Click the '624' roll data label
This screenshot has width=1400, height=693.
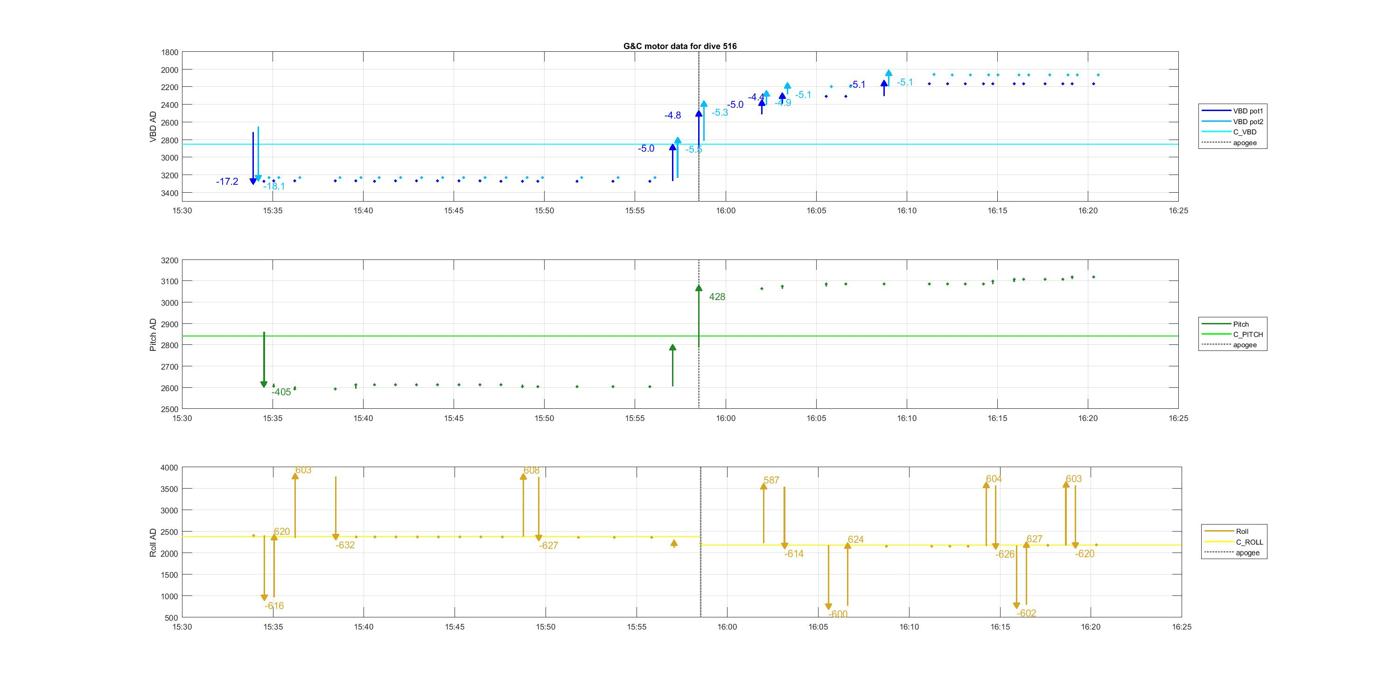pyautogui.click(x=856, y=540)
